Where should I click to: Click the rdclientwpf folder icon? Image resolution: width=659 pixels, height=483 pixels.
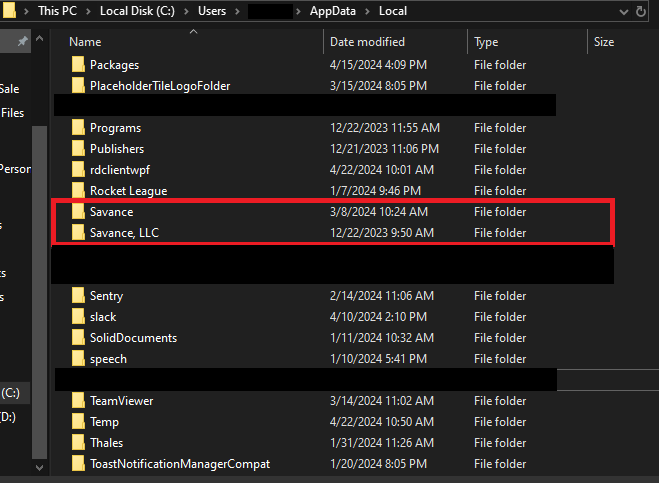(78, 170)
